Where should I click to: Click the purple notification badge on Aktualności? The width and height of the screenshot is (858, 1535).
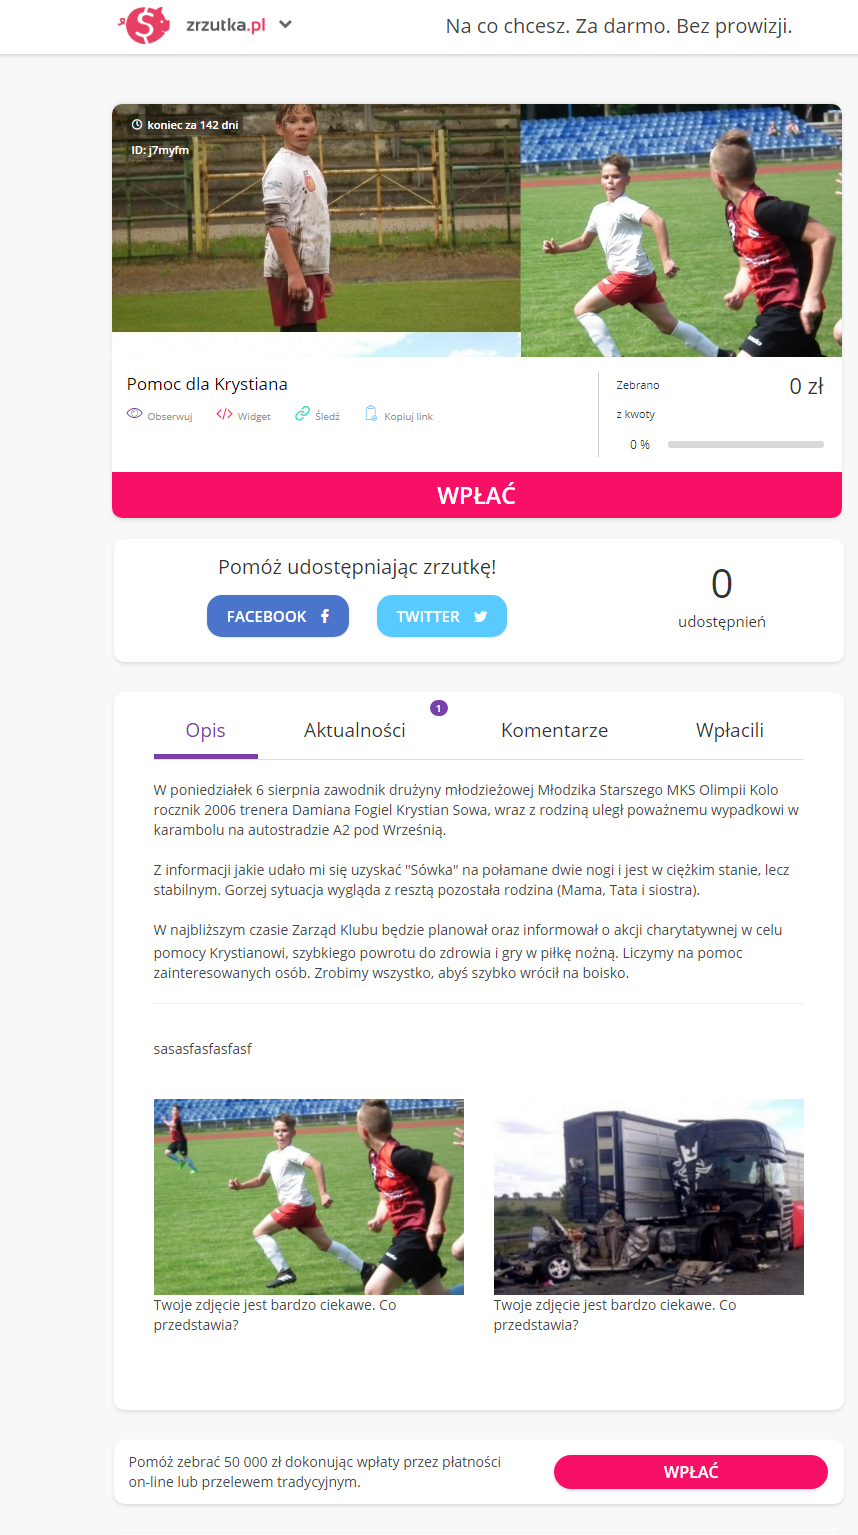point(438,708)
